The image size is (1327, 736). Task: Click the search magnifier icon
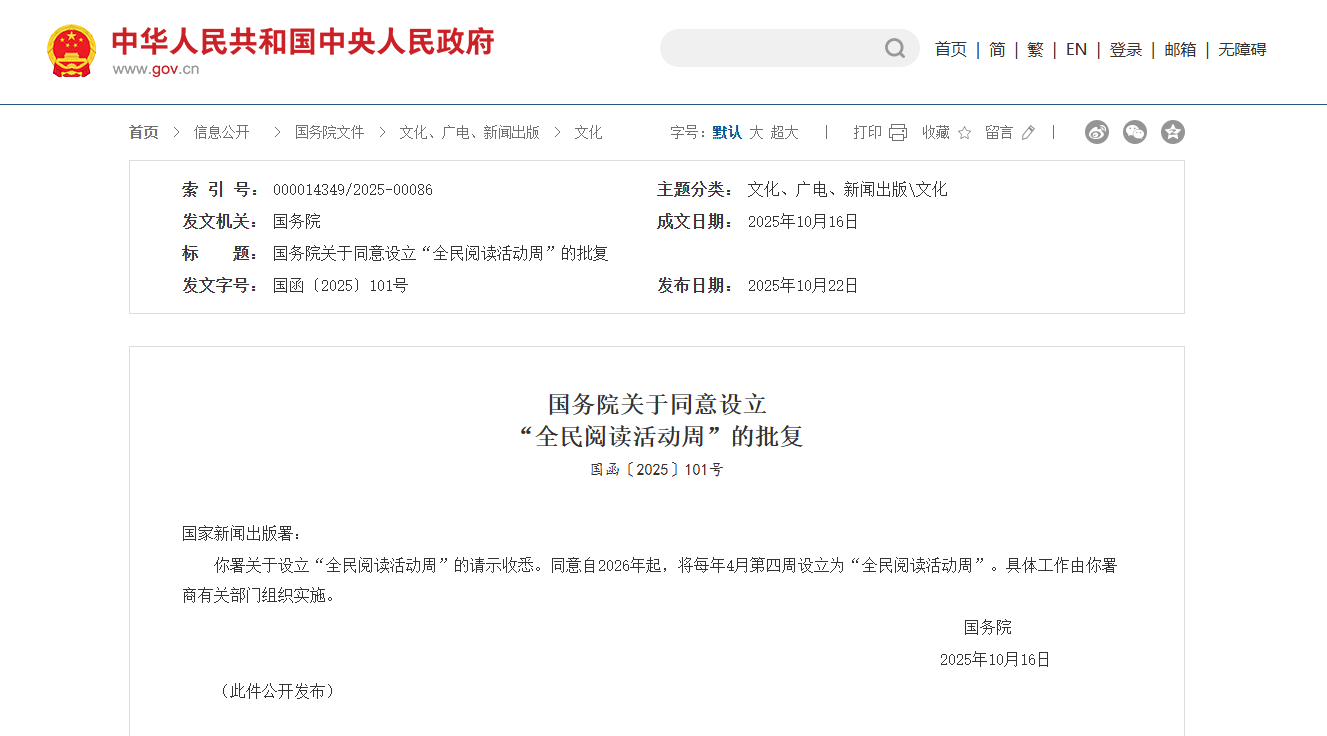[x=894, y=48]
